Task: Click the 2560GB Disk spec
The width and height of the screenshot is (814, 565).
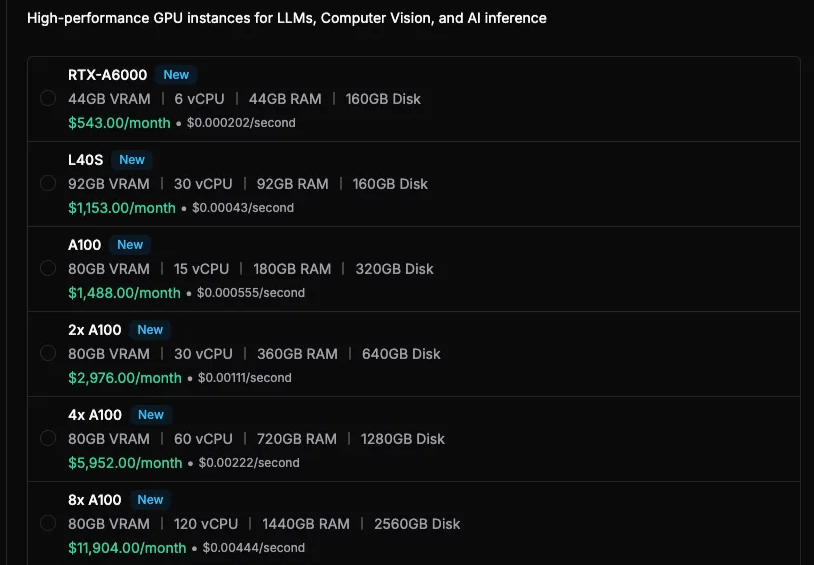Action: [417, 524]
